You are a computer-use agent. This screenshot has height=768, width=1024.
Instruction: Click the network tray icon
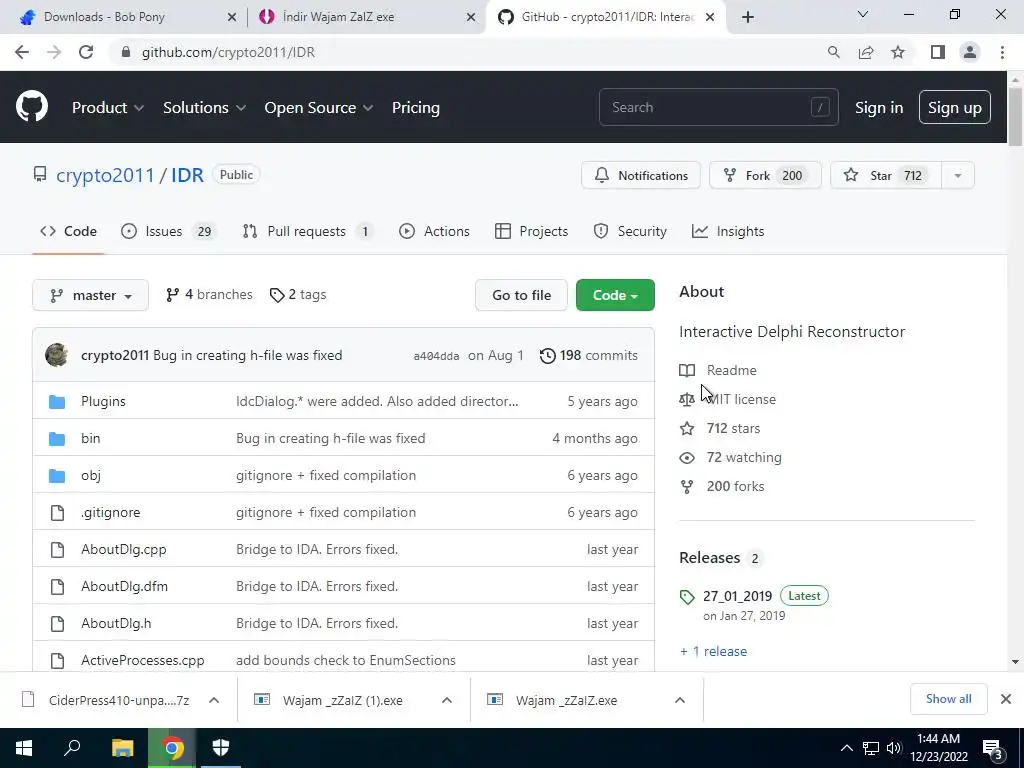point(871,748)
